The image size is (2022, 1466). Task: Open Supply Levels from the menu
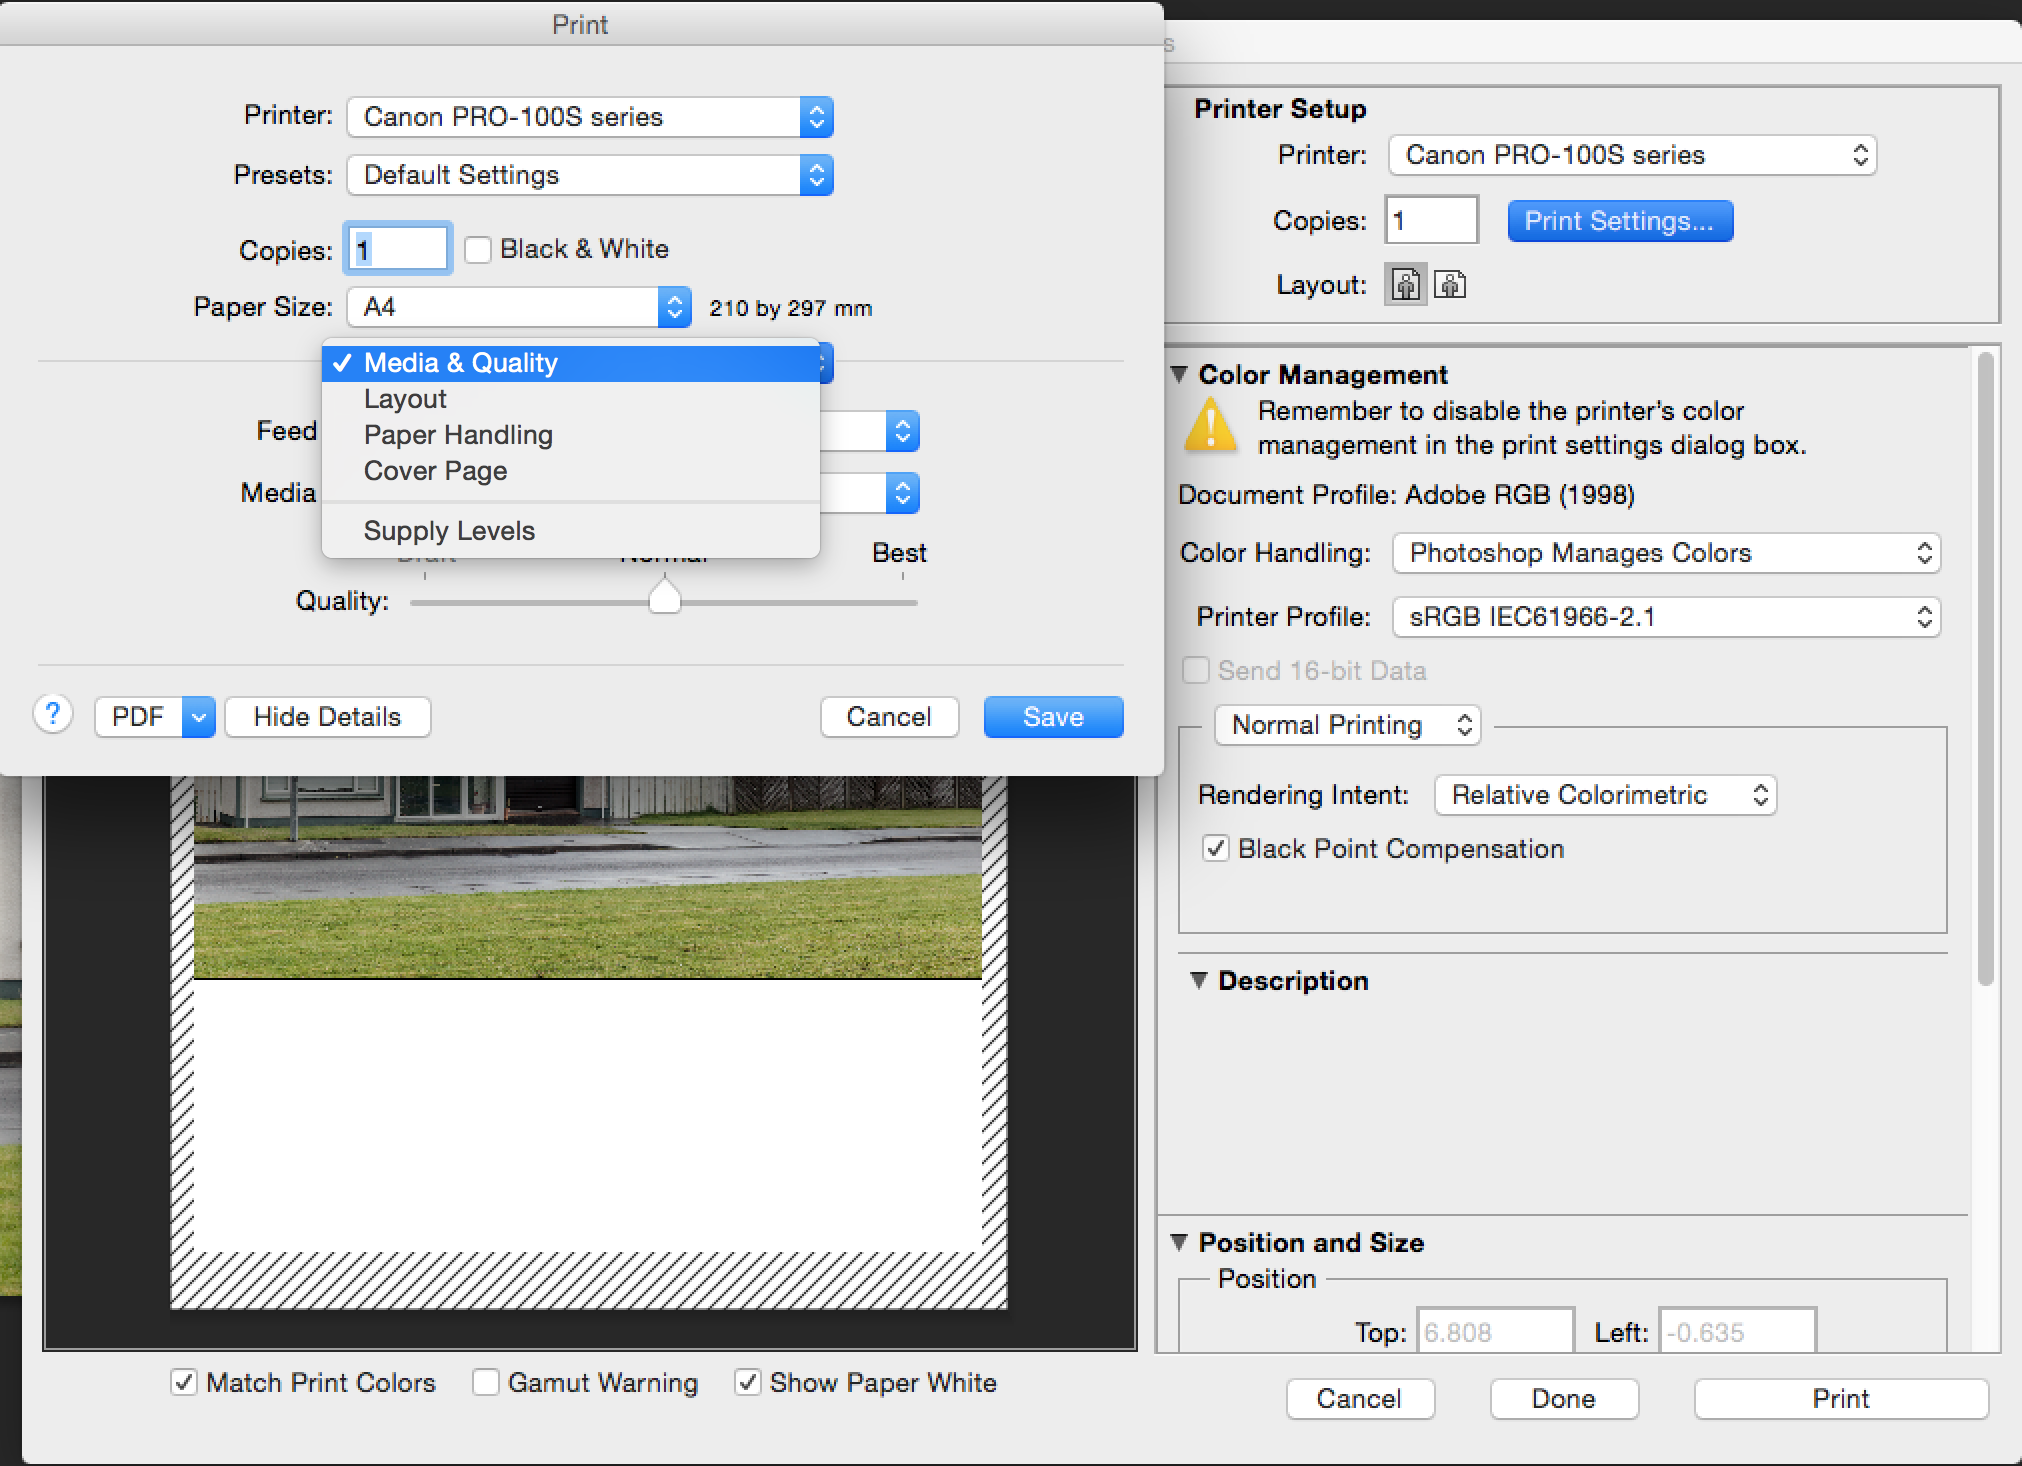(448, 530)
